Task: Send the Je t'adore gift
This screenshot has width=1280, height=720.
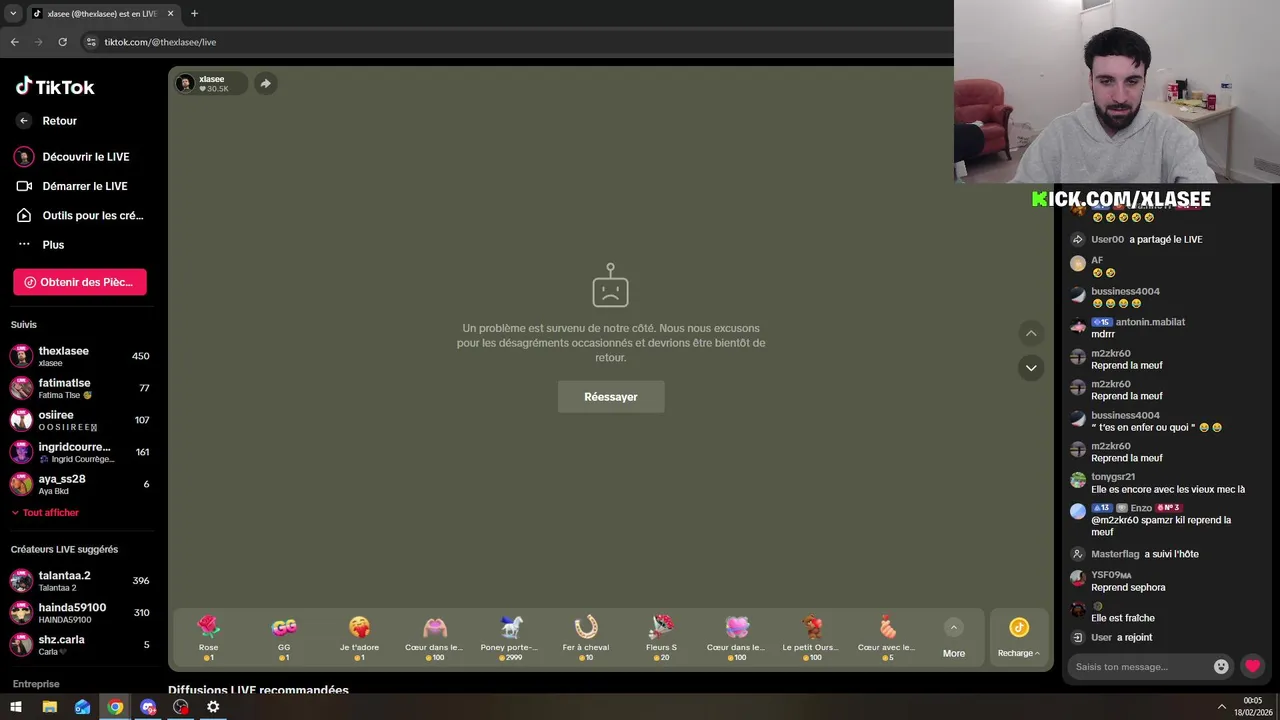Action: click(x=359, y=637)
